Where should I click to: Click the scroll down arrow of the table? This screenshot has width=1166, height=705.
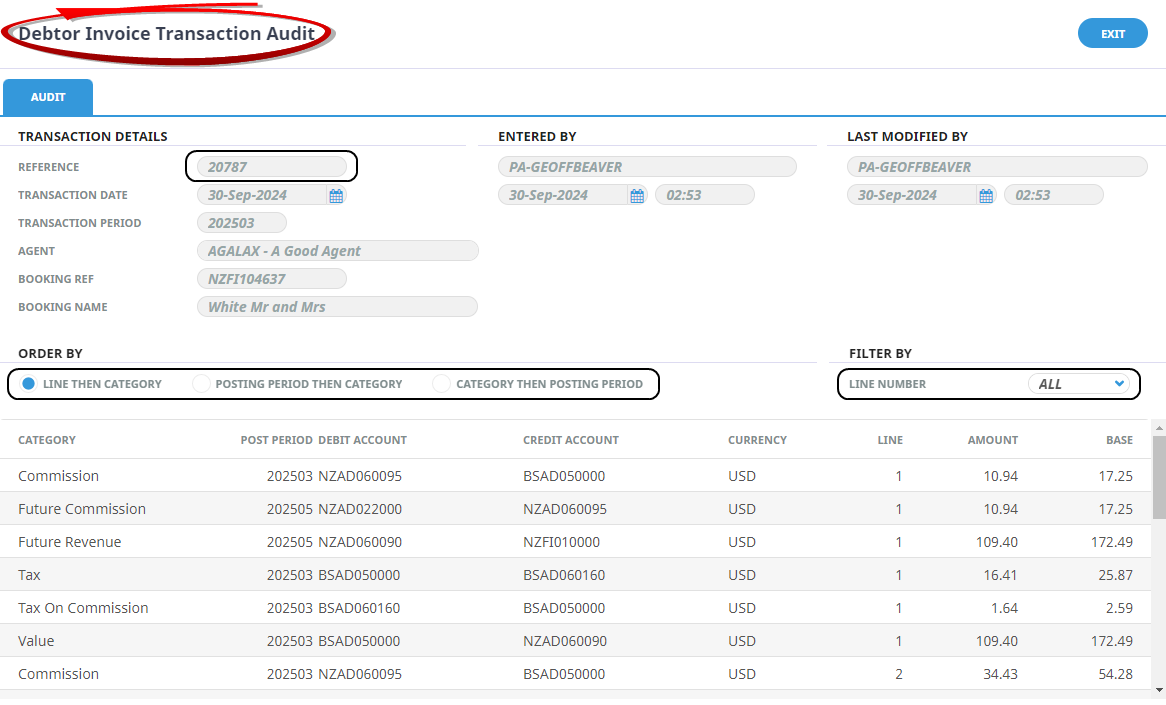(1159, 690)
